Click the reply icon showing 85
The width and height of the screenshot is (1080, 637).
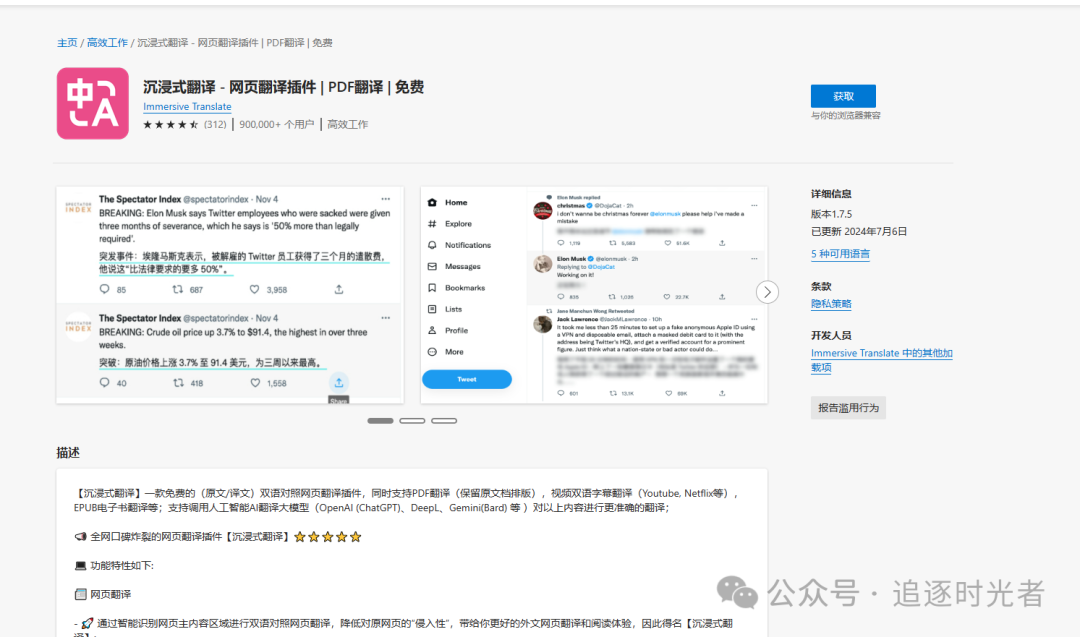pyautogui.click(x=105, y=289)
